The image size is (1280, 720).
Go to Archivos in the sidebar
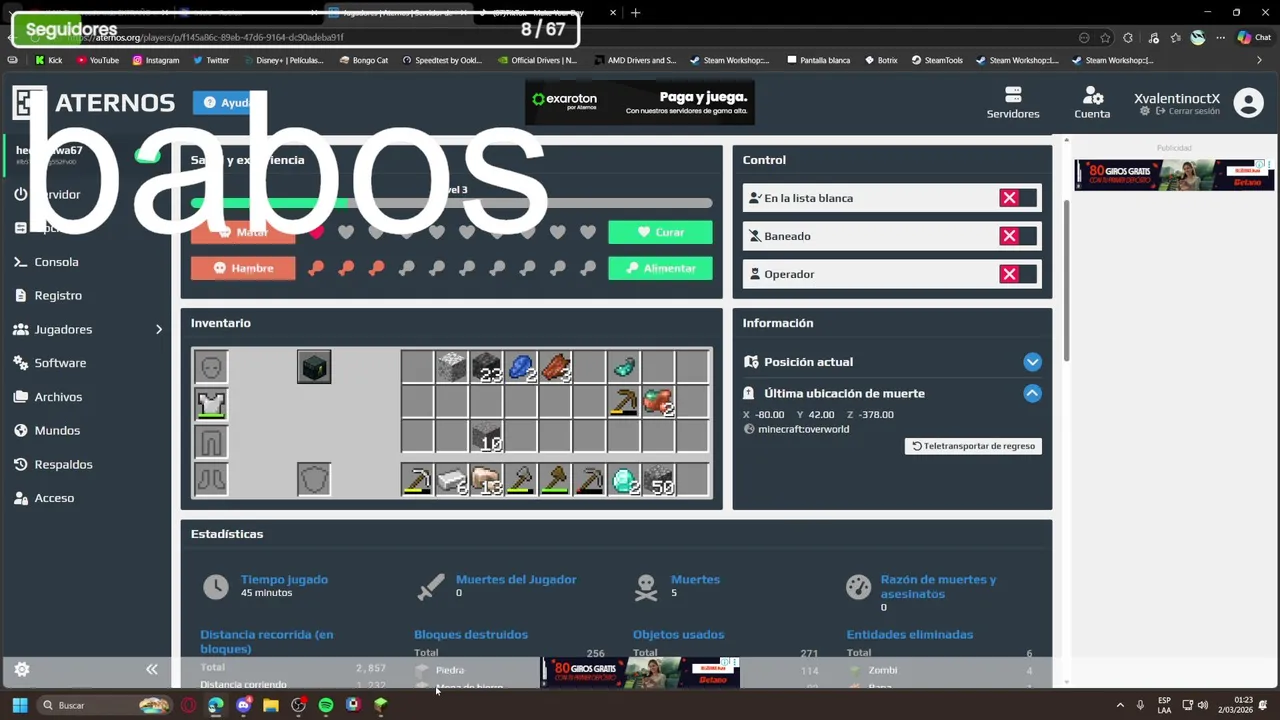pyautogui.click(x=58, y=397)
